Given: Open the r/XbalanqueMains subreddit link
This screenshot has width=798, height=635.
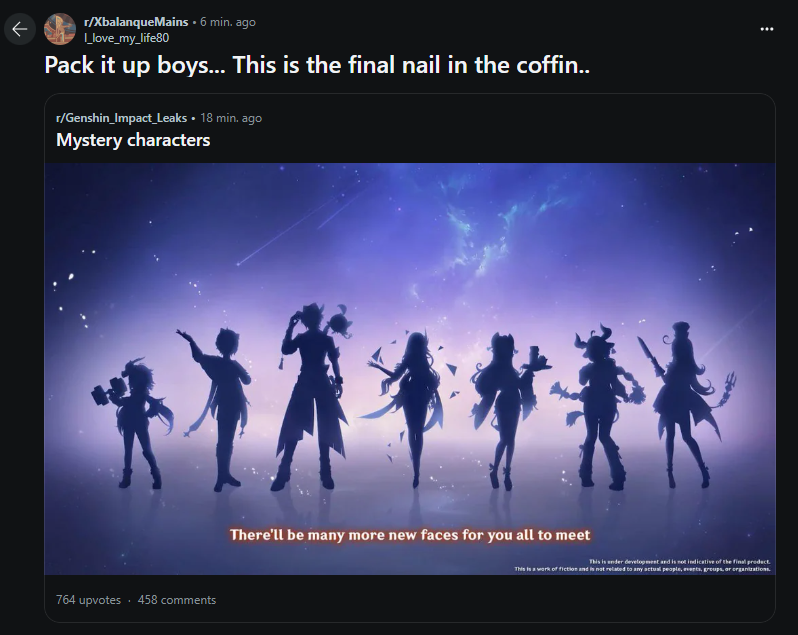Looking at the screenshot, I should click(136, 22).
